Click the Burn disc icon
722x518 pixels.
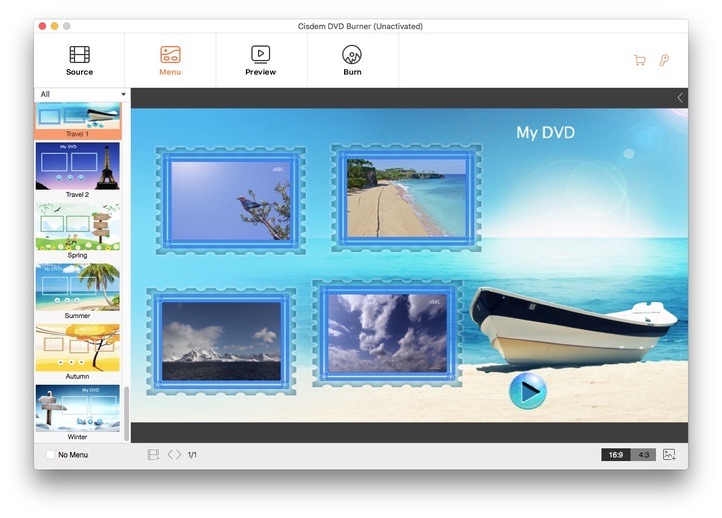click(x=352, y=54)
